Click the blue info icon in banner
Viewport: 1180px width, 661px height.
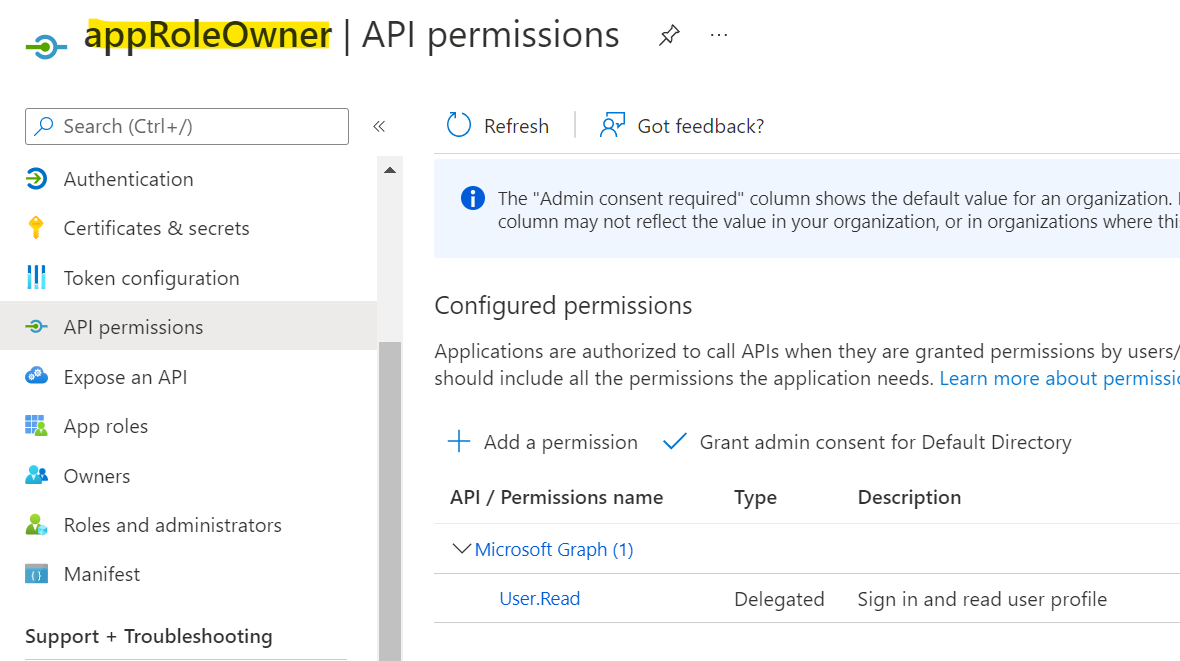coord(473,198)
